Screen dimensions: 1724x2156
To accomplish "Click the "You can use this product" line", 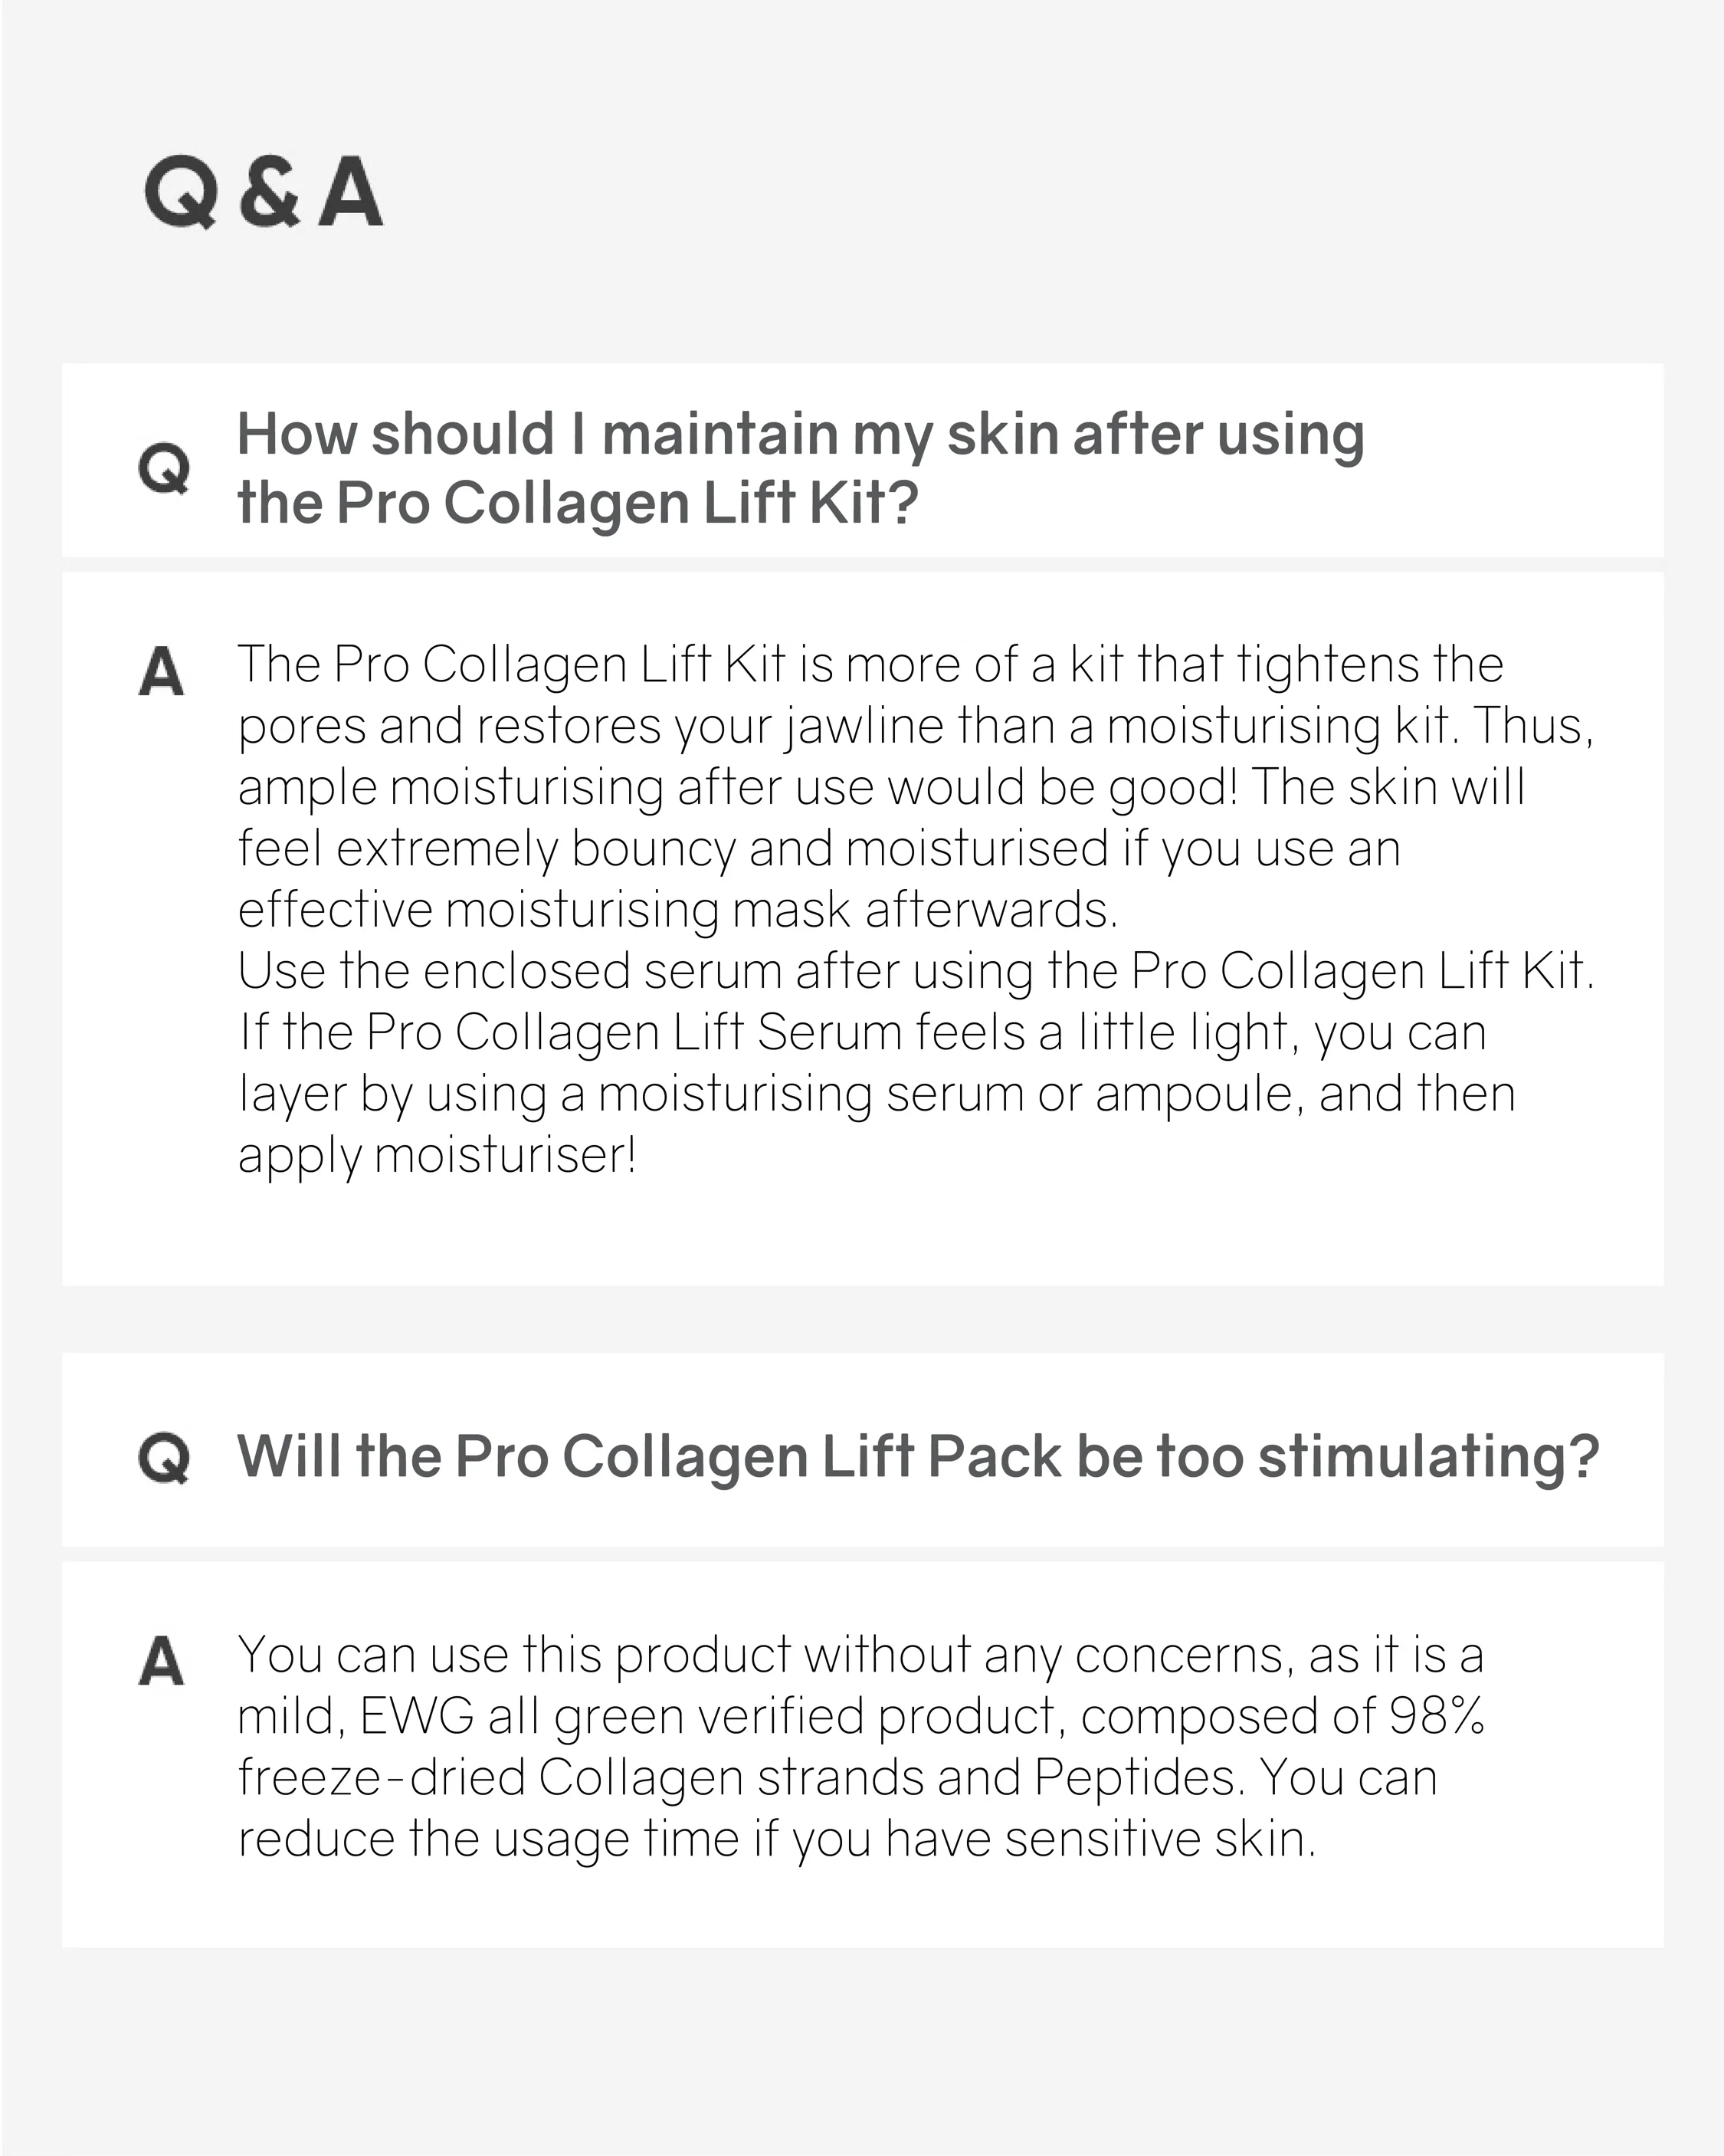I will pos(860,1656).
